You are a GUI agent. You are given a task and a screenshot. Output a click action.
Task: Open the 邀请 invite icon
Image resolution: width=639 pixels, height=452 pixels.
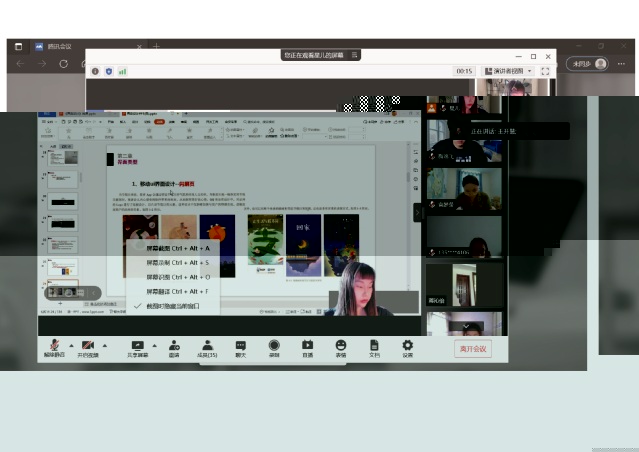click(x=174, y=345)
